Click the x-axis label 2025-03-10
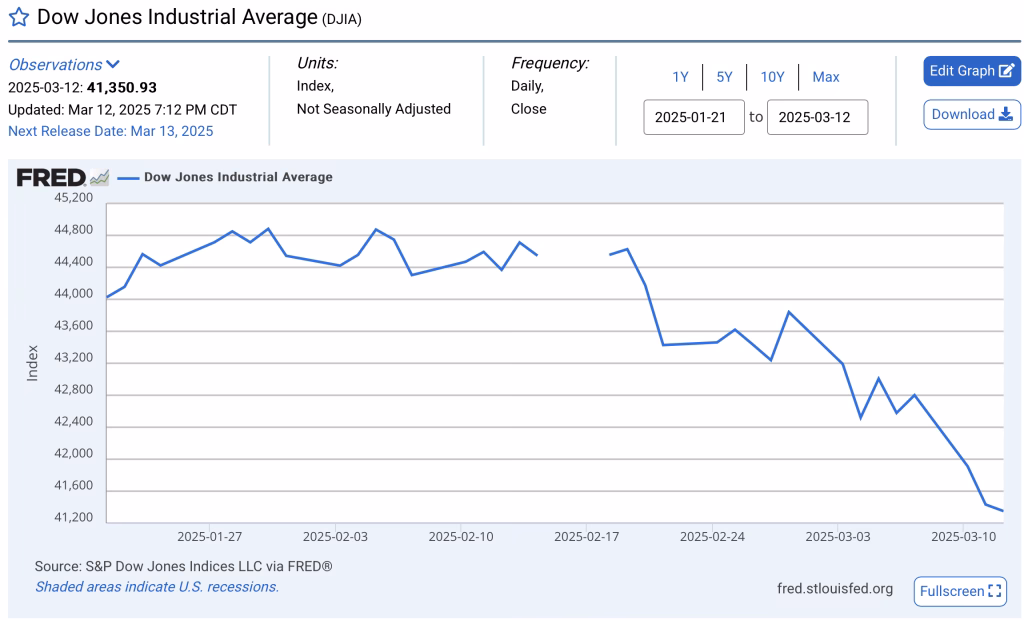Viewport: 1024px width, 620px height. click(963, 536)
